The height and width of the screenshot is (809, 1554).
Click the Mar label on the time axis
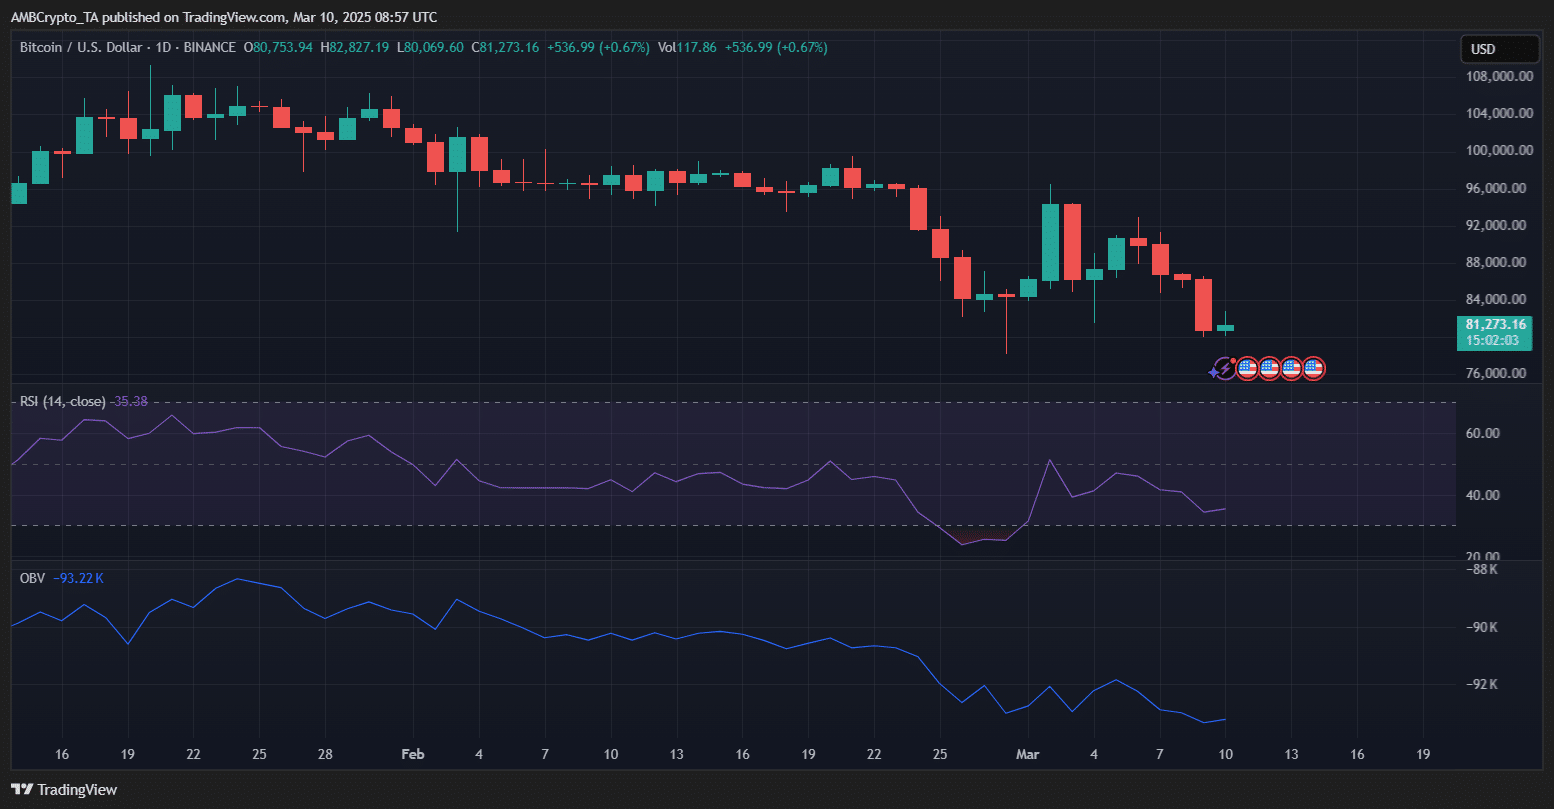coord(1028,754)
